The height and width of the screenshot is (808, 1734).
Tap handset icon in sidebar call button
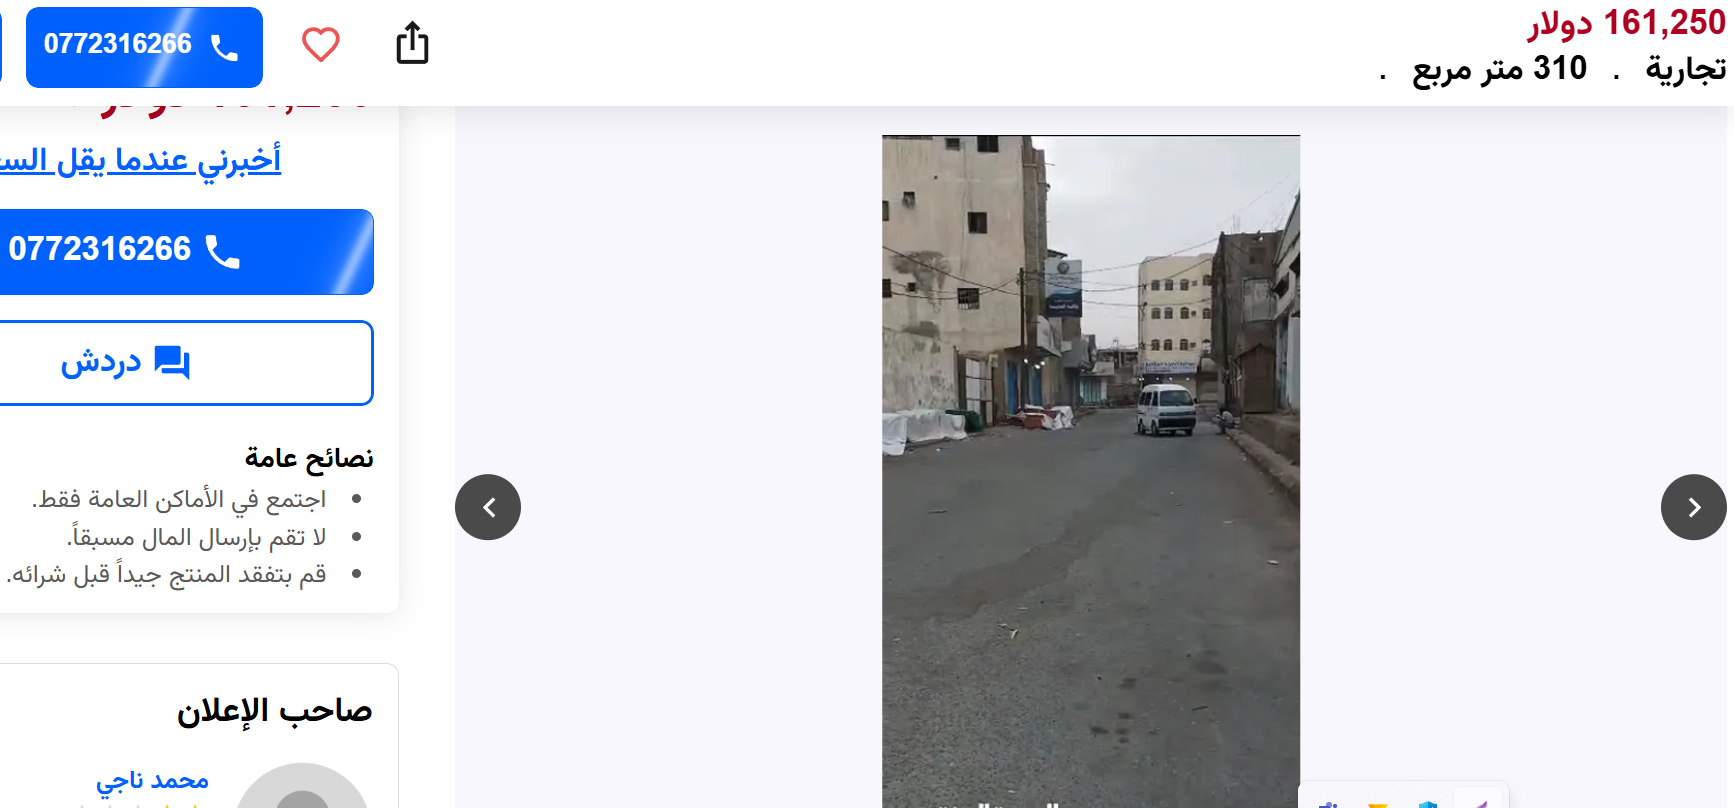222,251
